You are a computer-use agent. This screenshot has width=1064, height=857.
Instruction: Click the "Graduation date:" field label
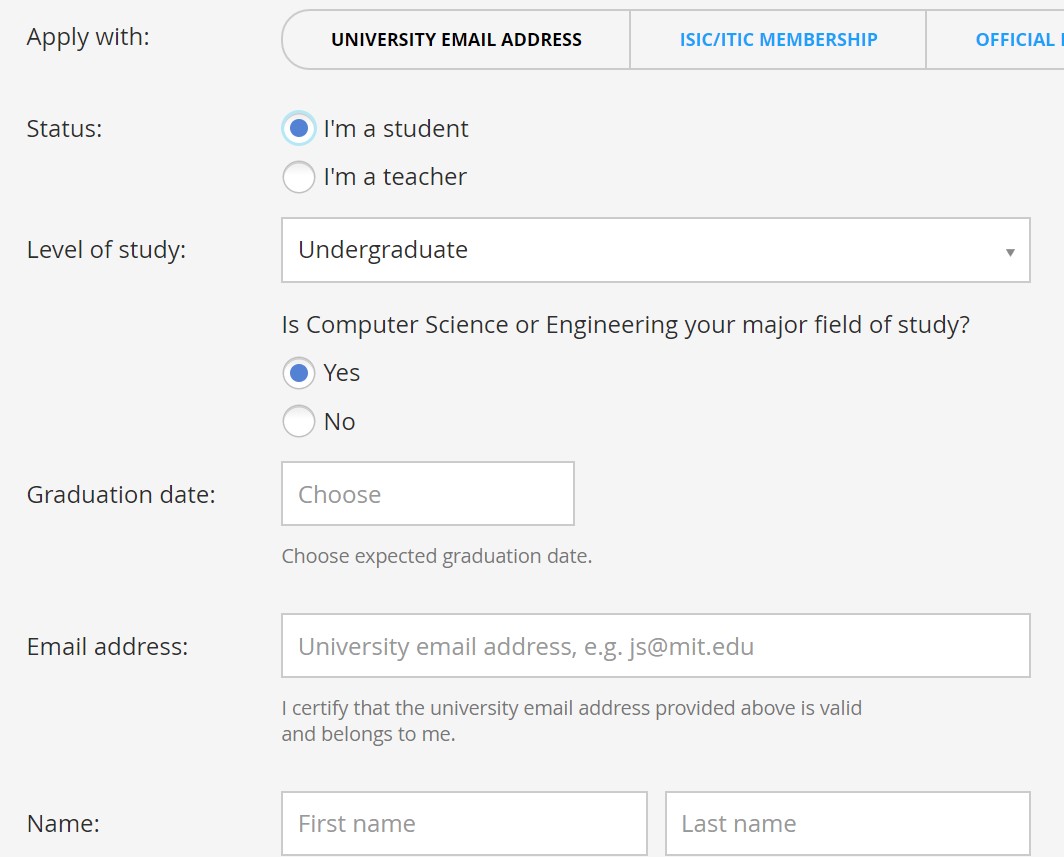point(121,495)
